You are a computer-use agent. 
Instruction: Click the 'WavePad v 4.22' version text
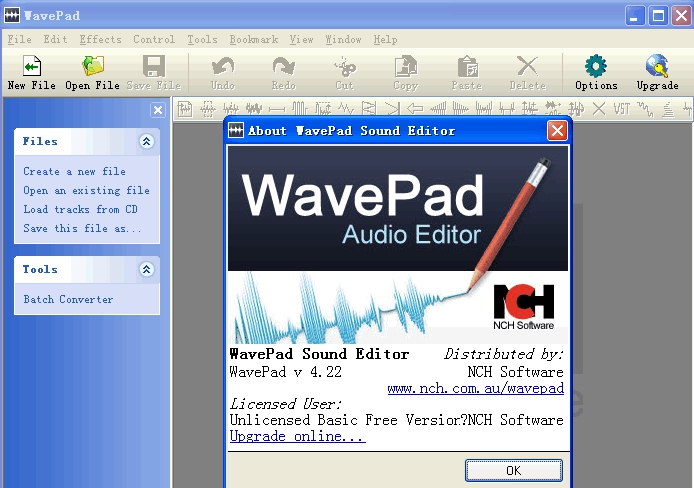[285, 372]
